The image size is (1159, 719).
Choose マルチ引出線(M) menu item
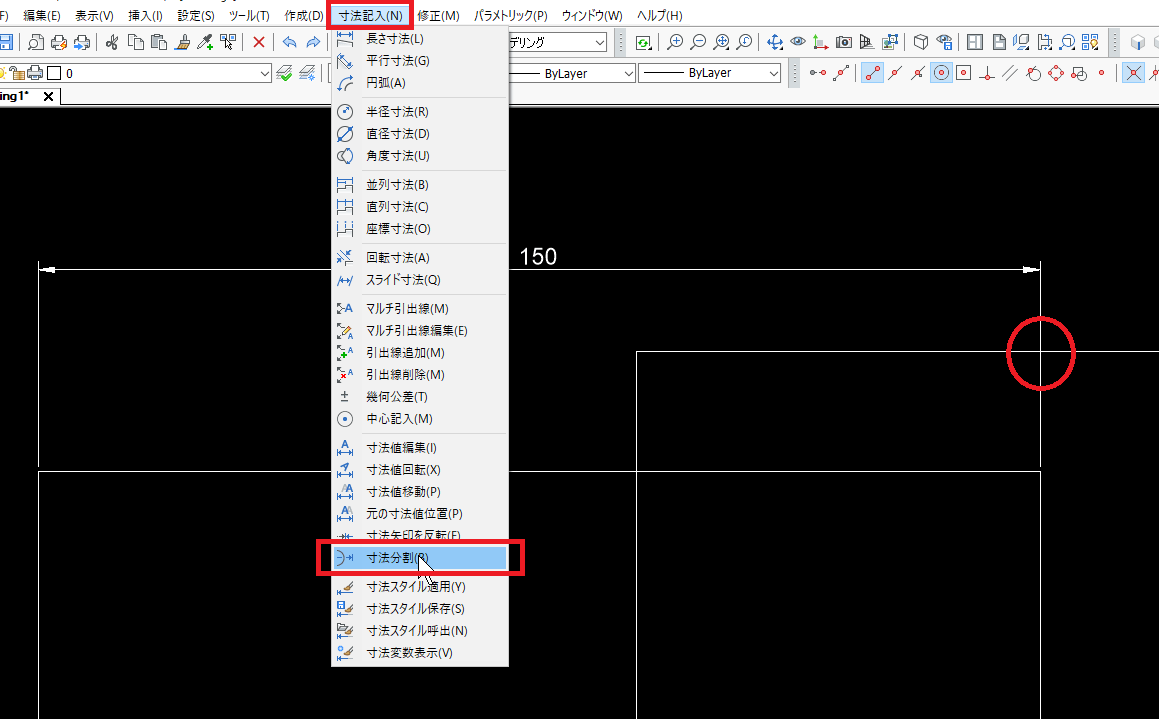[x=420, y=309]
